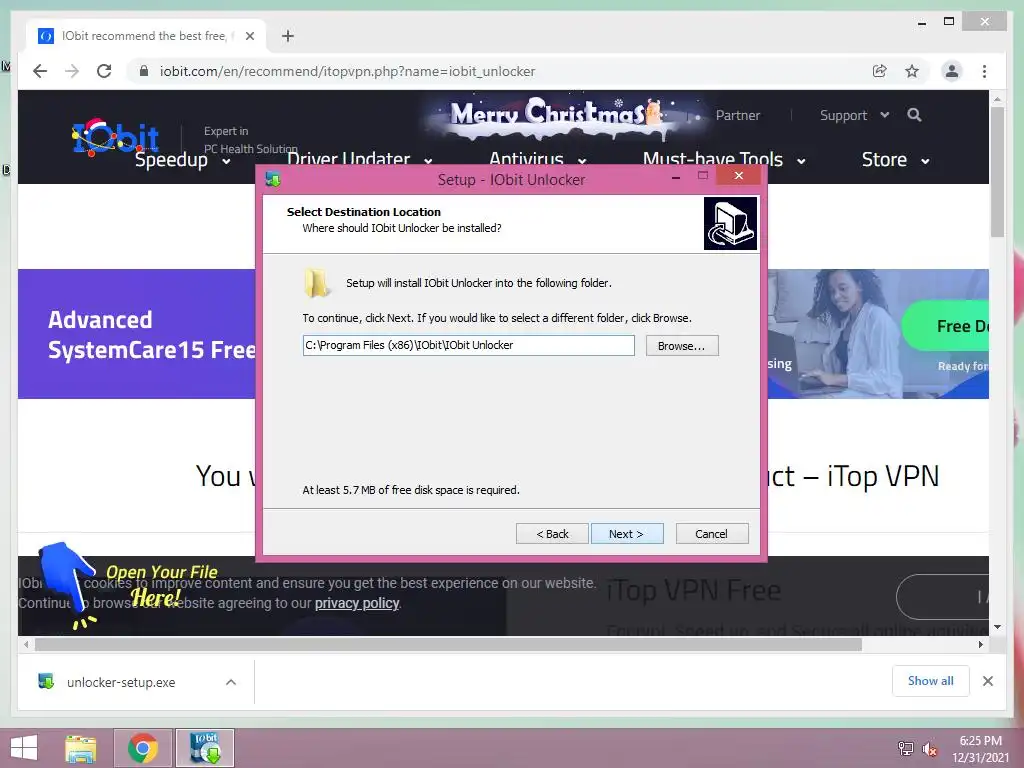Open File Explorer from taskbar

pyautogui.click(x=80, y=748)
